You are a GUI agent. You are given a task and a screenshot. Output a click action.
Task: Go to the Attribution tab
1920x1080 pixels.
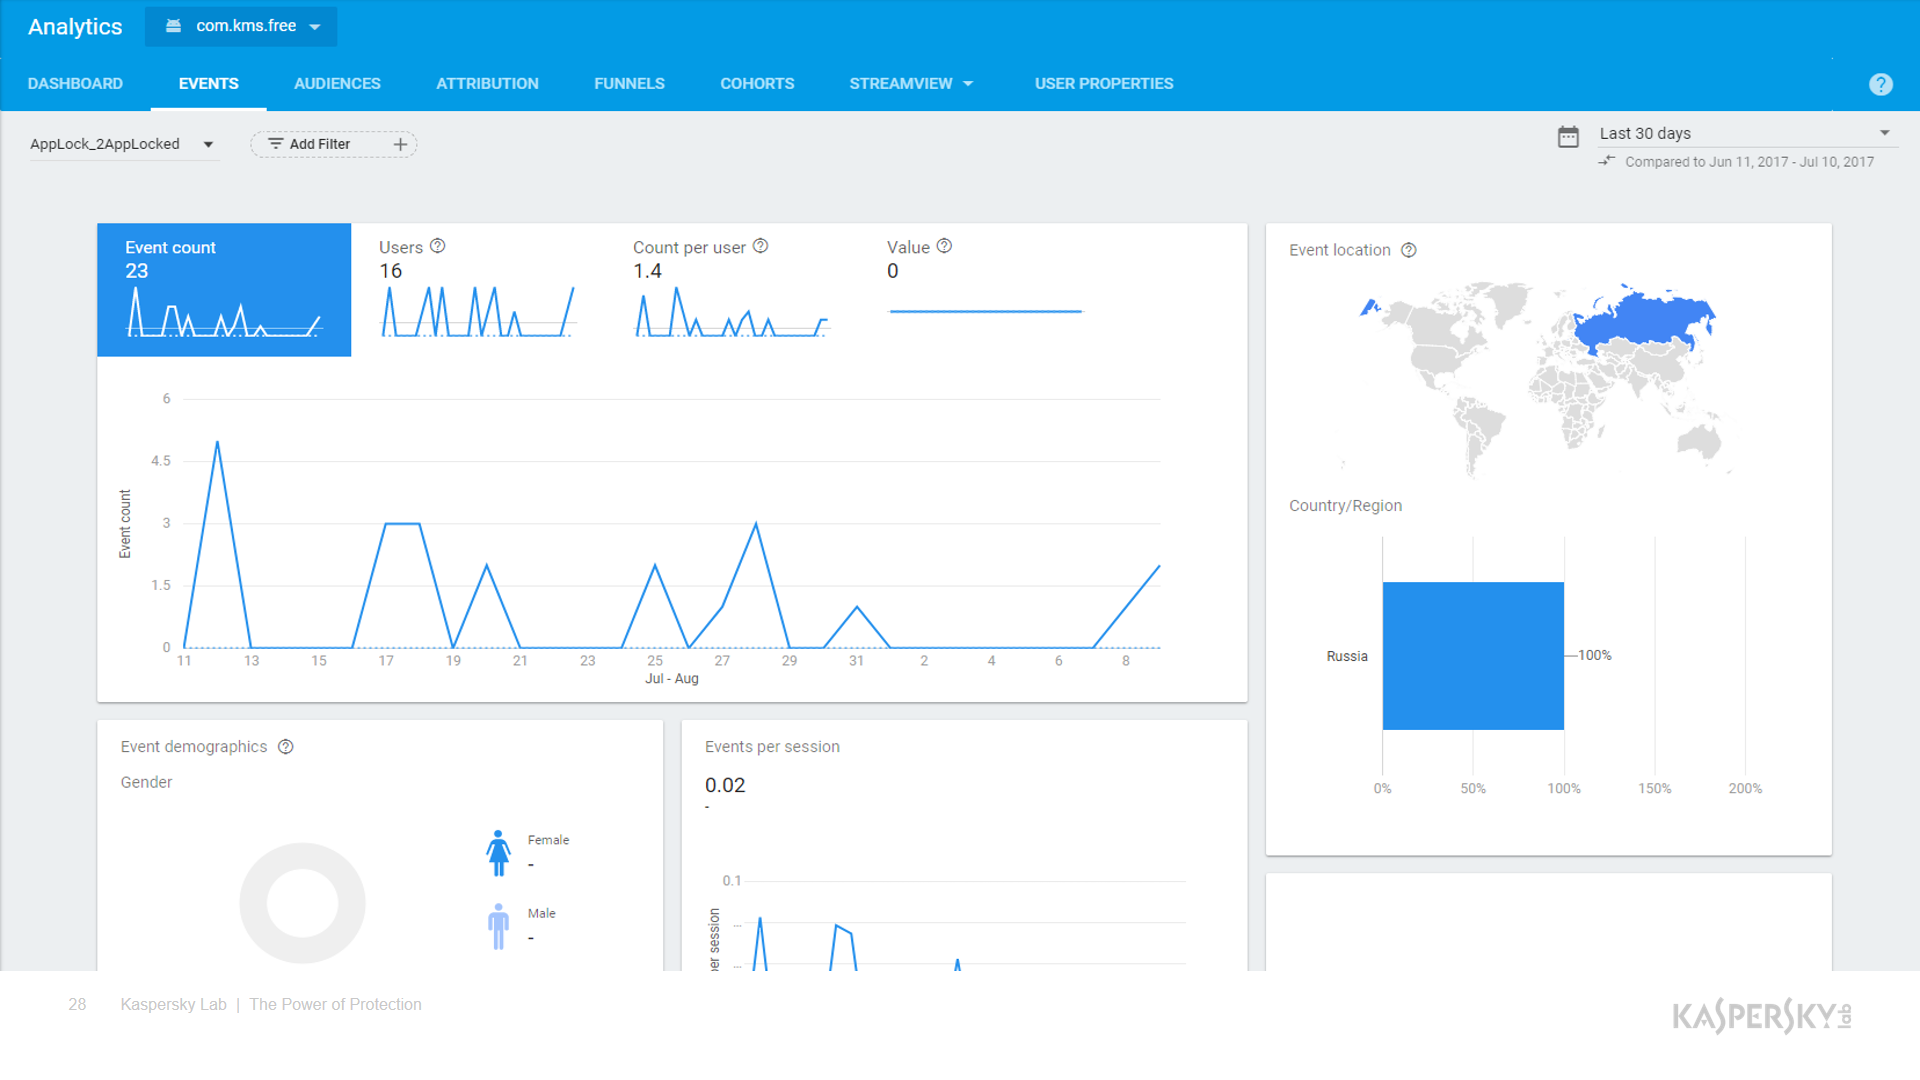point(487,84)
